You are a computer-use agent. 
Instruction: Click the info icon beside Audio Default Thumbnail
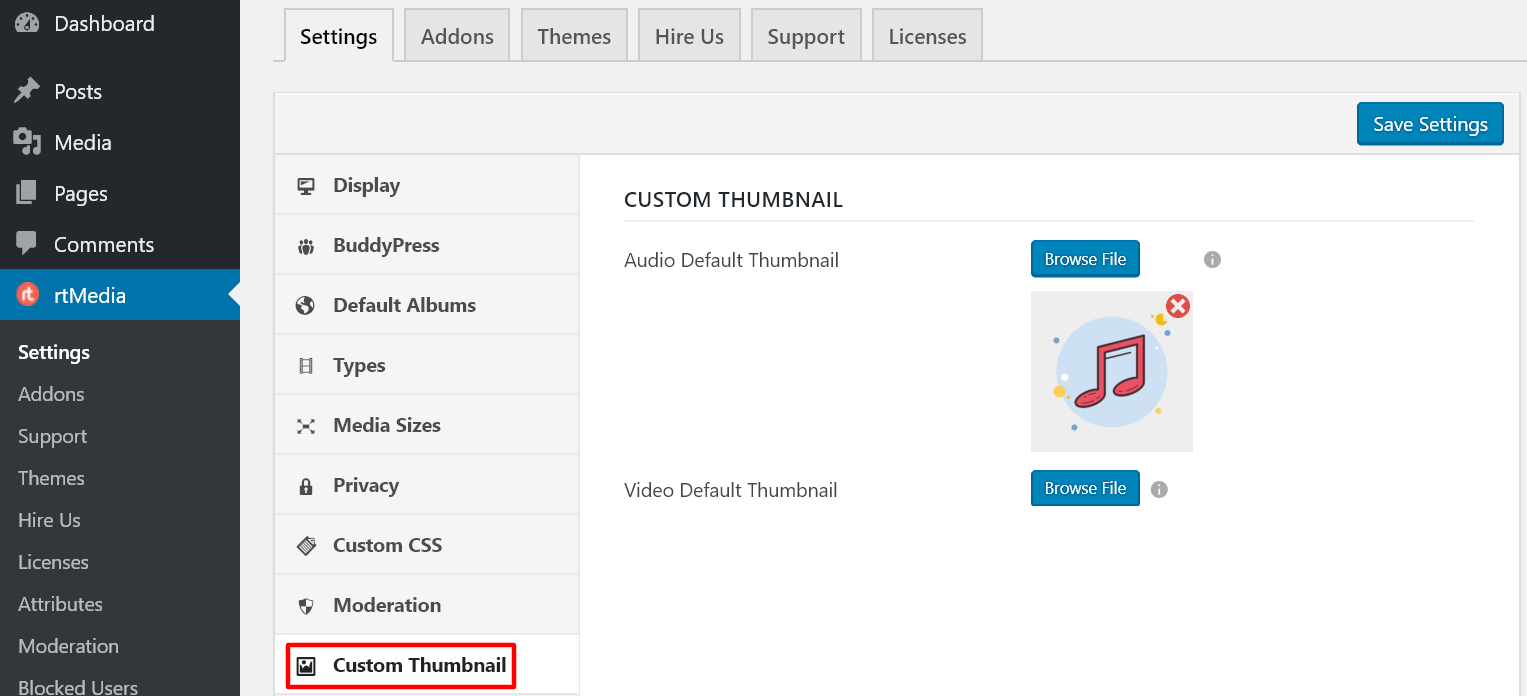[x=1212, y=259]
